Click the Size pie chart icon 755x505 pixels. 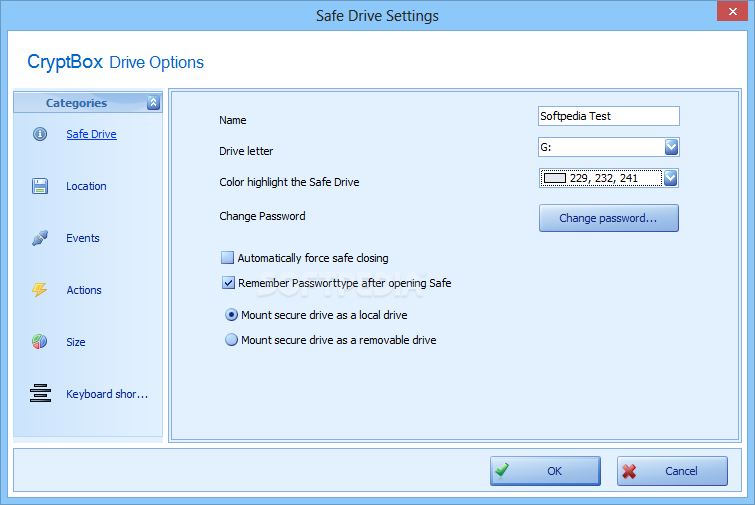pos(39,341)
